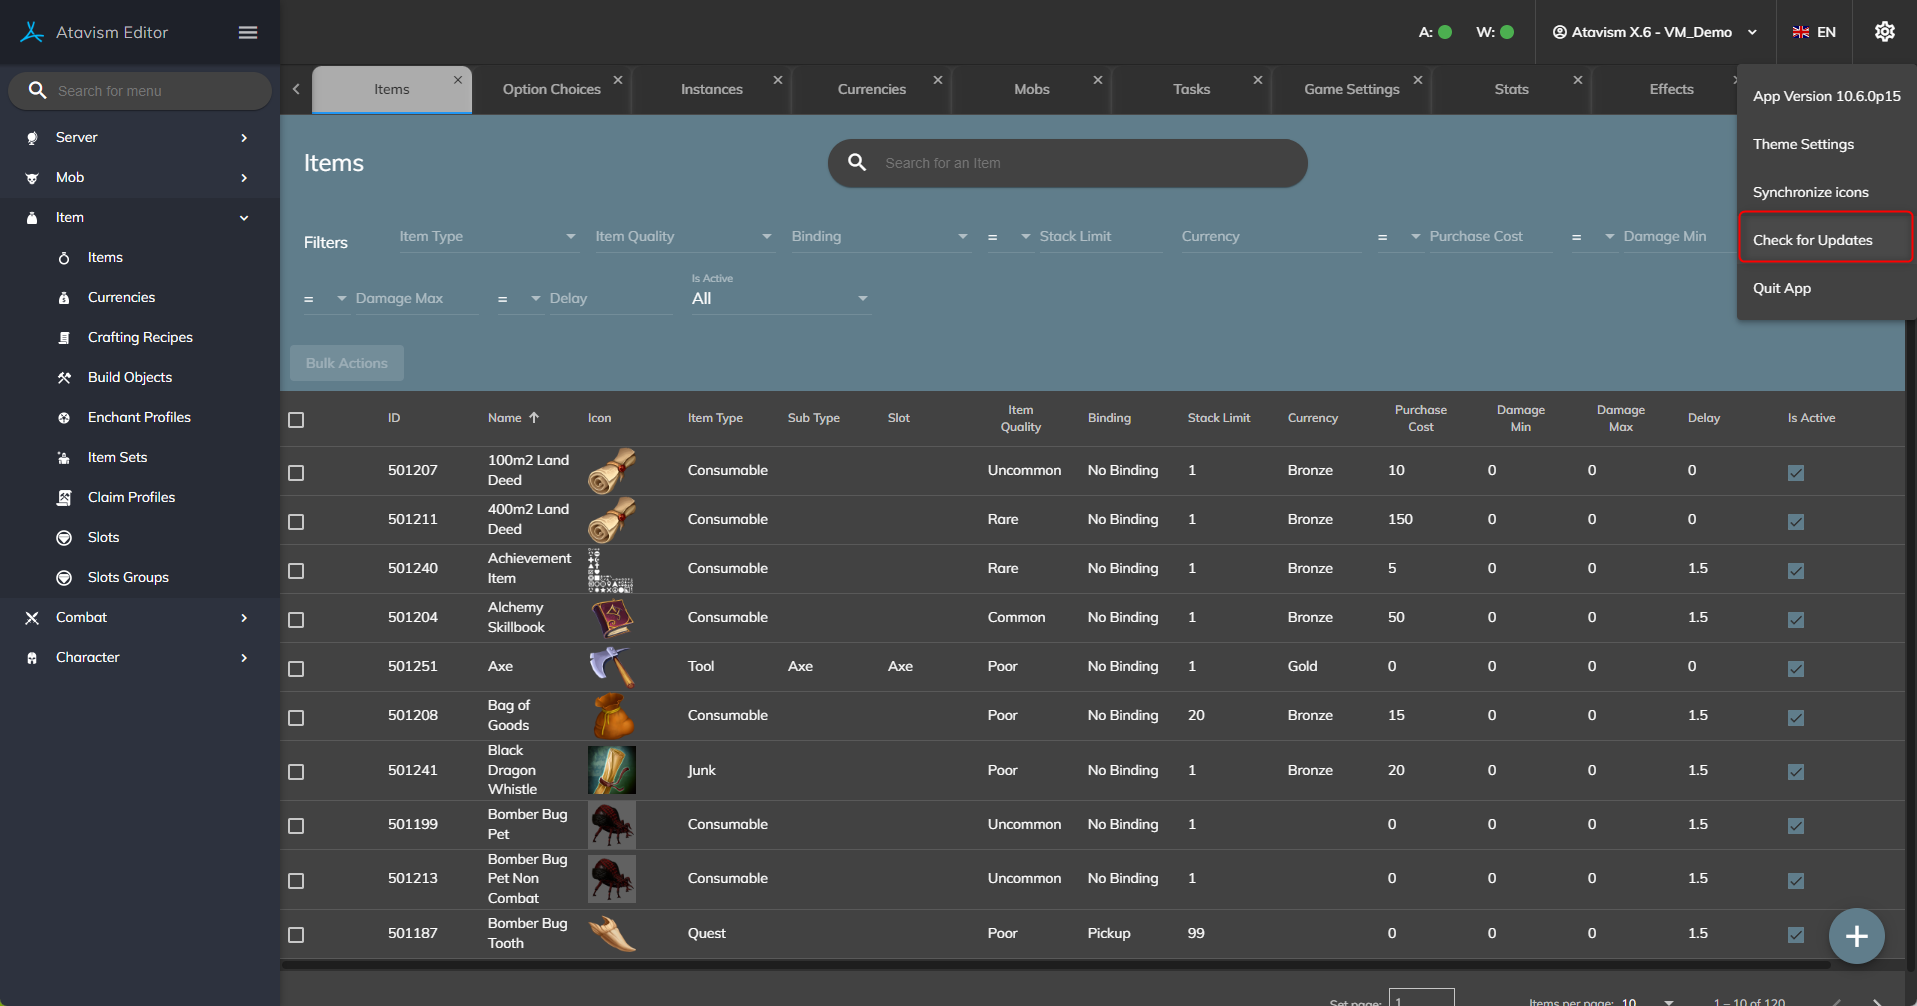
Task: Click the Crafting Recipes sidebar icon
Action: coord(64,338)
